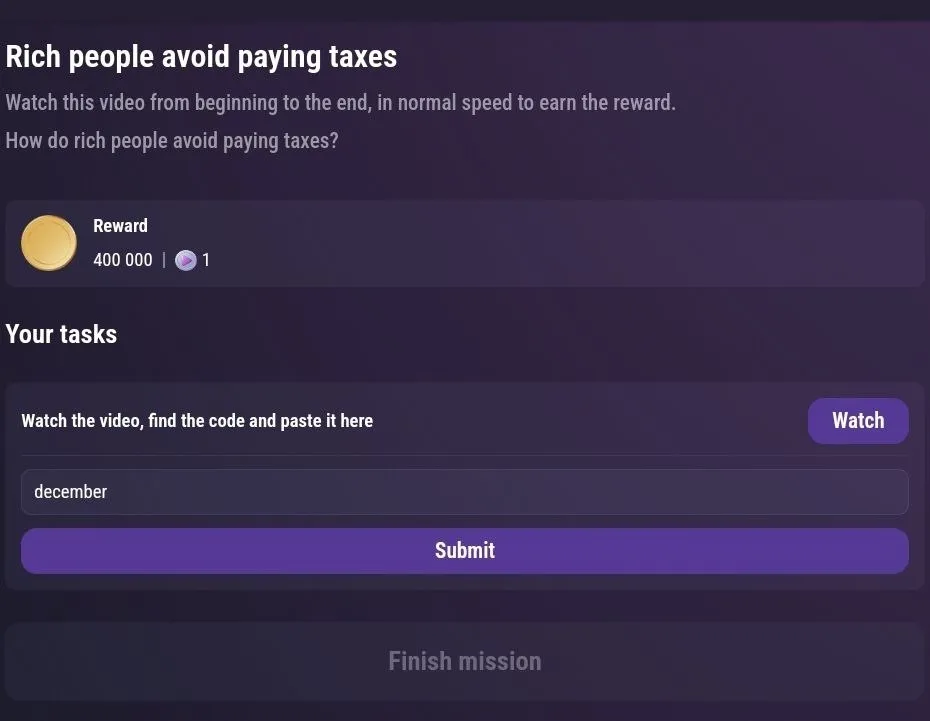This screenshot has width=930, height=721.
Task: Select the 400 000 reward amount
Action: (123, 261)
